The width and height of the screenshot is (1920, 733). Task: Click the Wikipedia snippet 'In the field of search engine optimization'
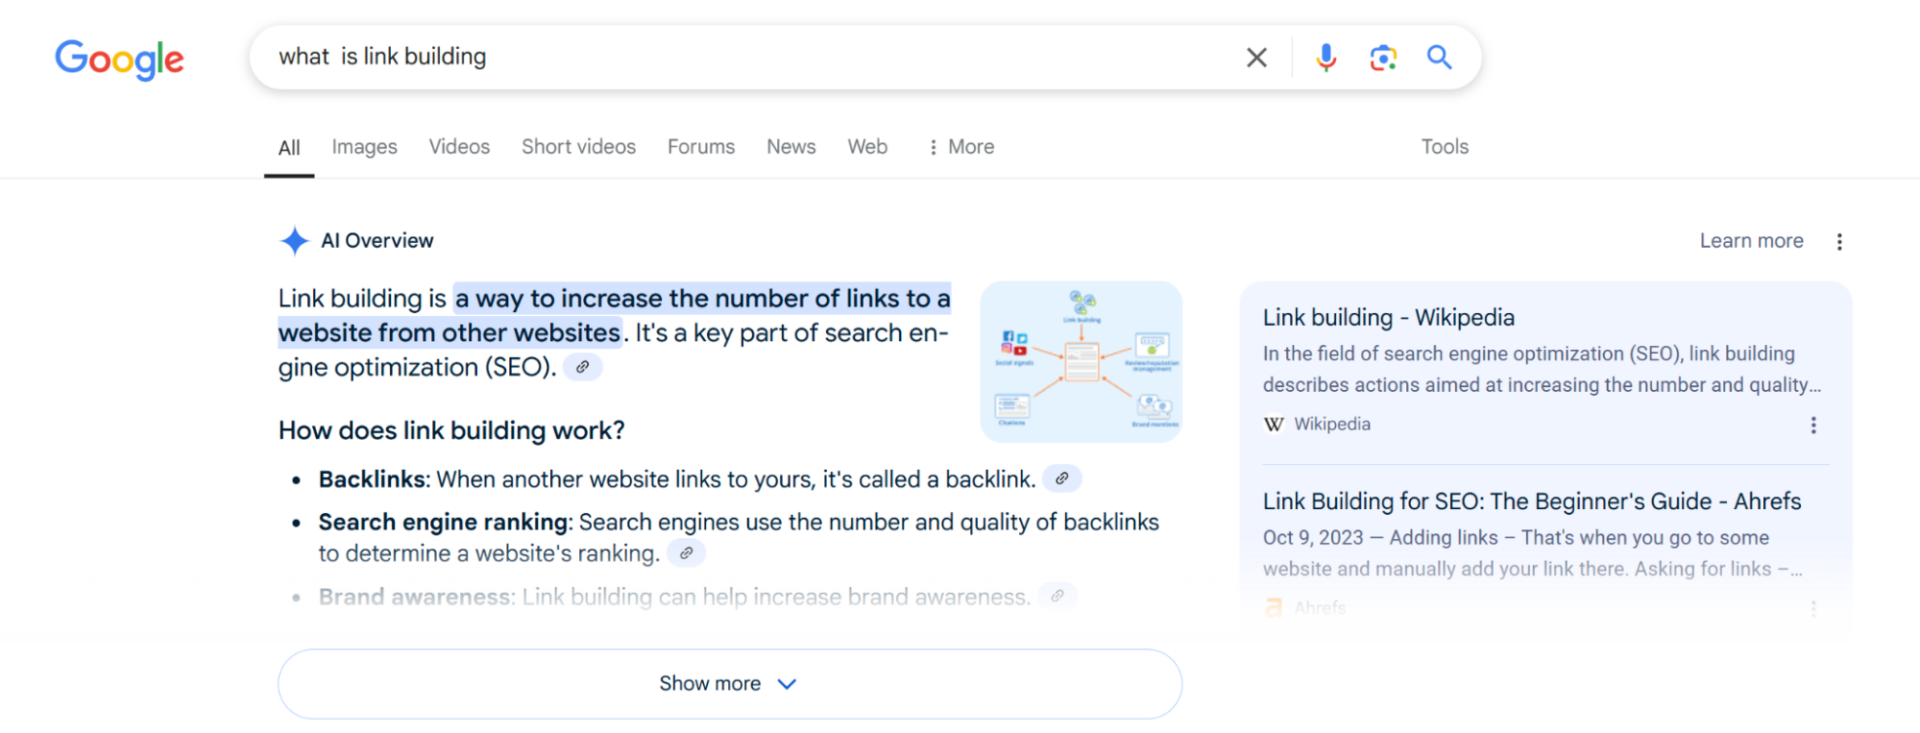click(1543, 369)
